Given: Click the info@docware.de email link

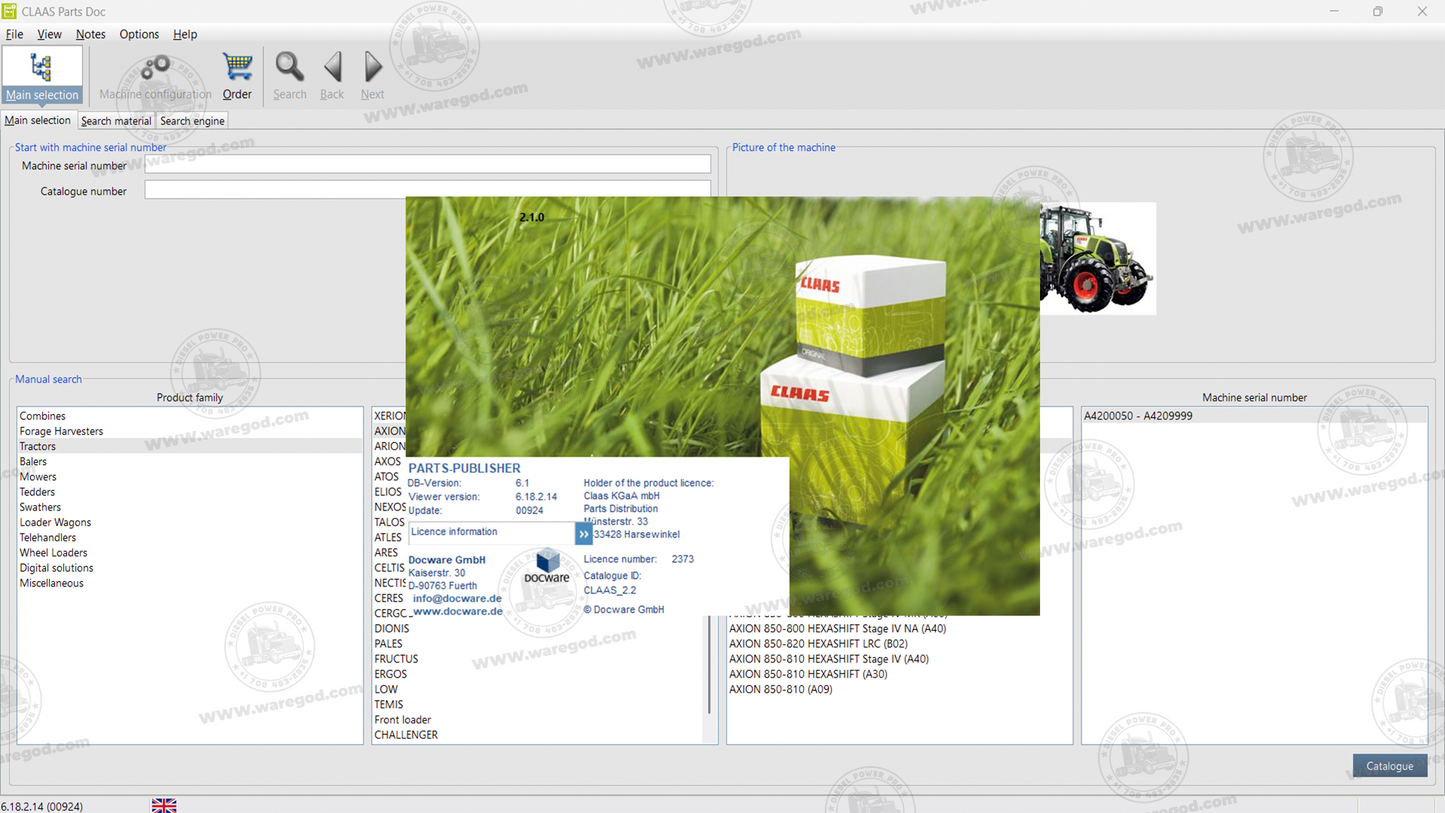Looking at the screenshot, I should pyautogui.click(x=455, y=597).
